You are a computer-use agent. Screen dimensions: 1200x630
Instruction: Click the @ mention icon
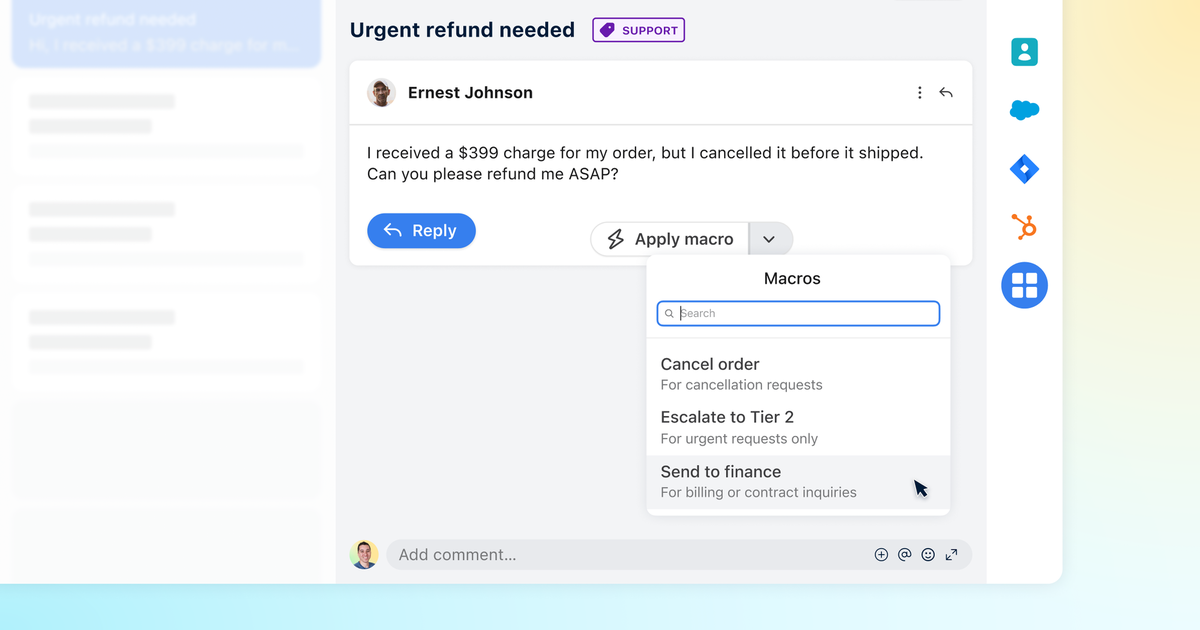(x=904, y=555)
